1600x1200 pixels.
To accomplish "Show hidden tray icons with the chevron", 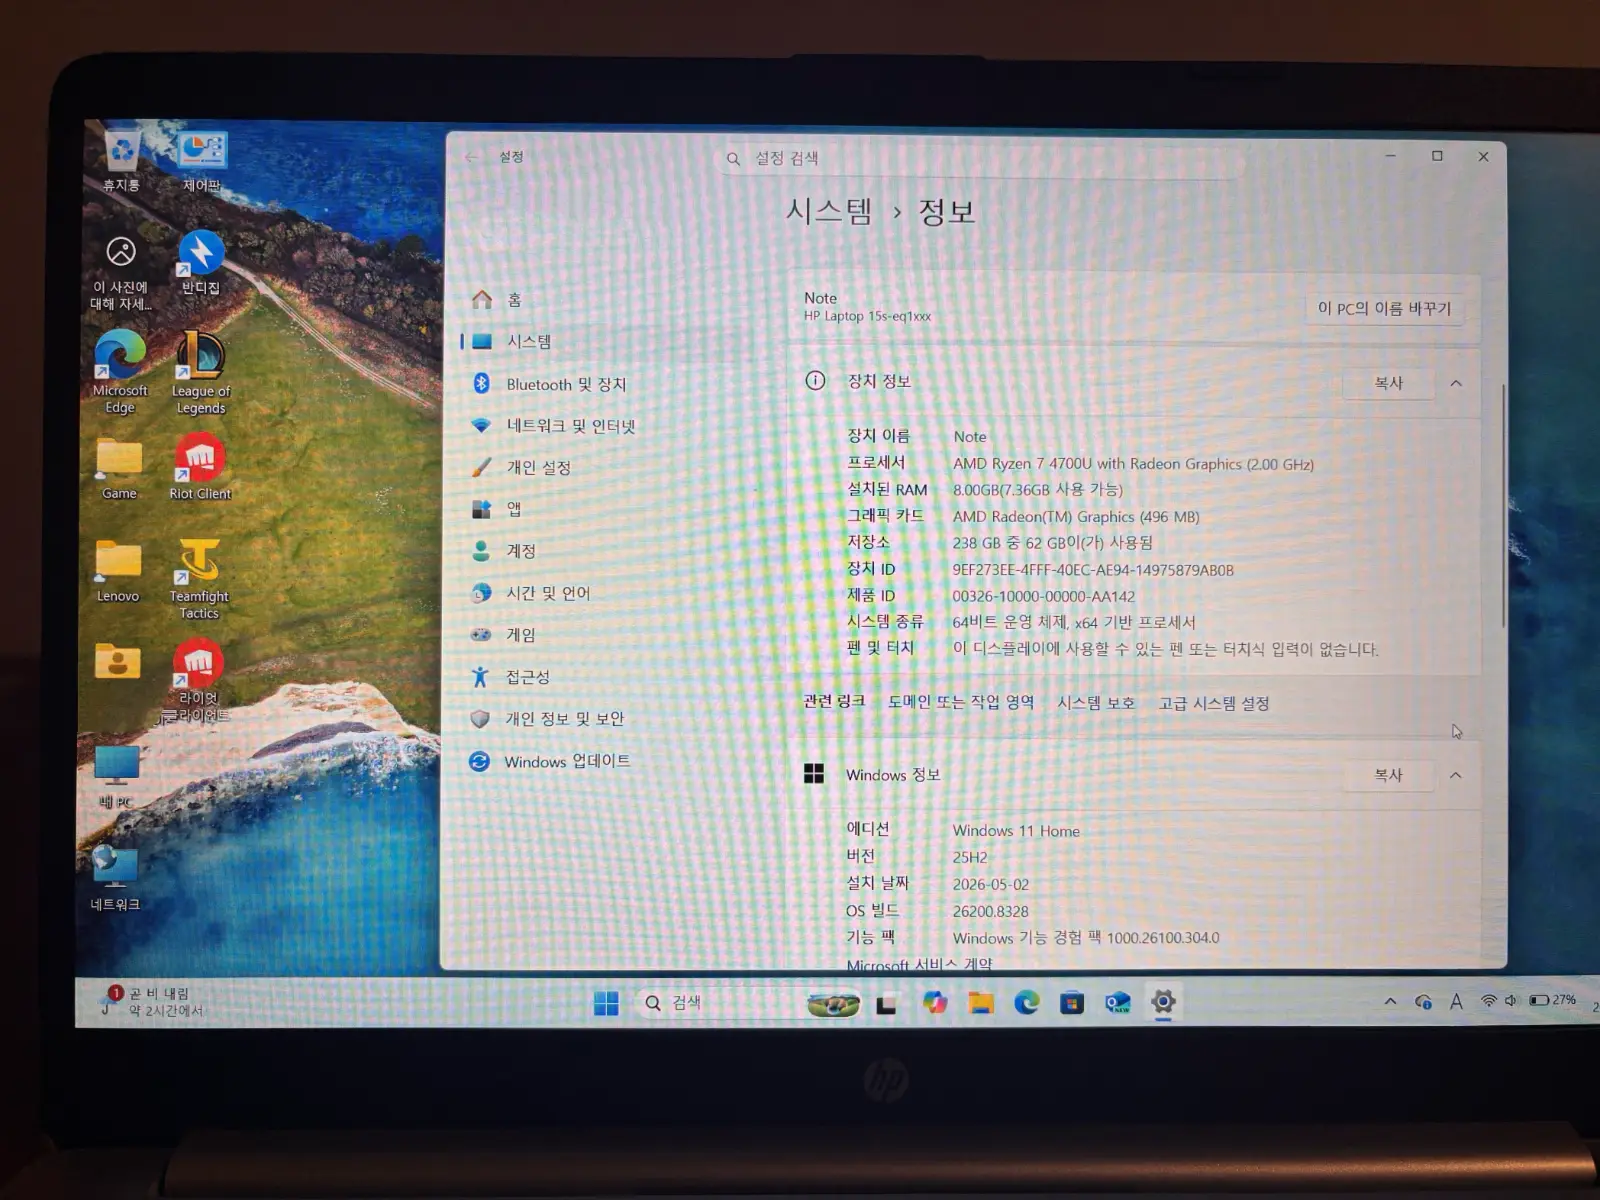I will 1390,1001.
